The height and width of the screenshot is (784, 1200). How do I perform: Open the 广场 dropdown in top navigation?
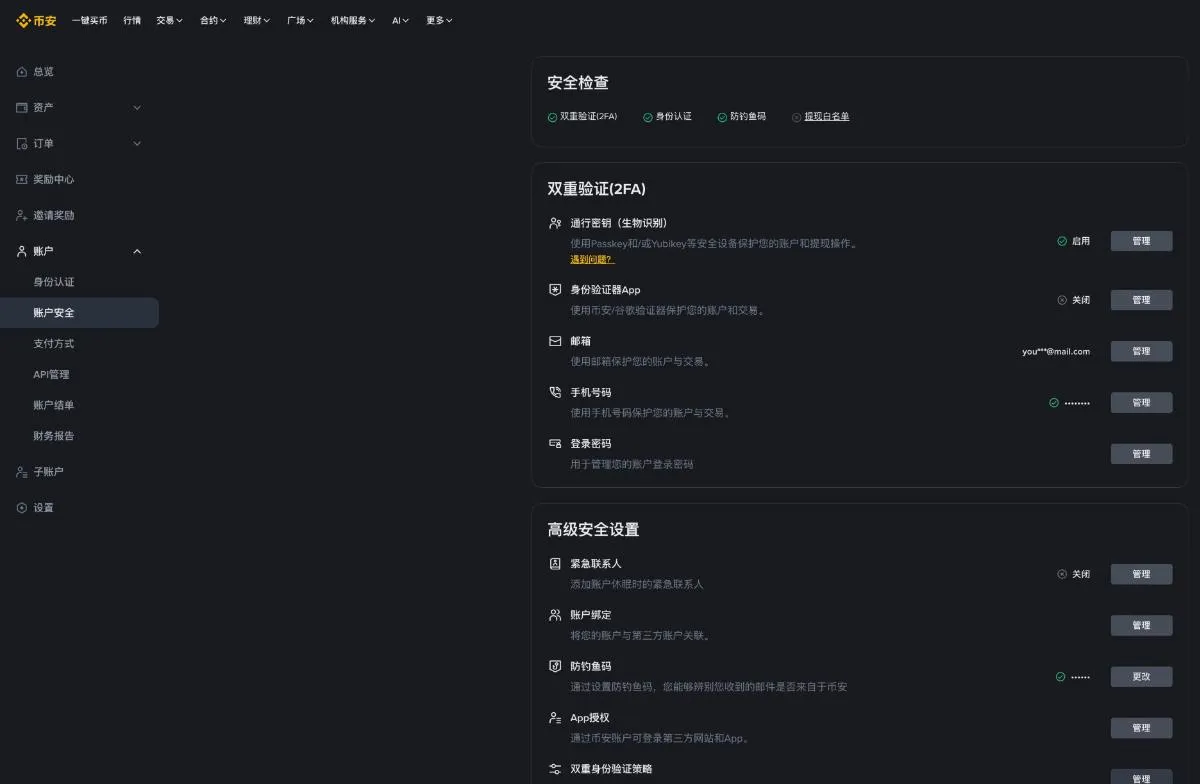300,20
